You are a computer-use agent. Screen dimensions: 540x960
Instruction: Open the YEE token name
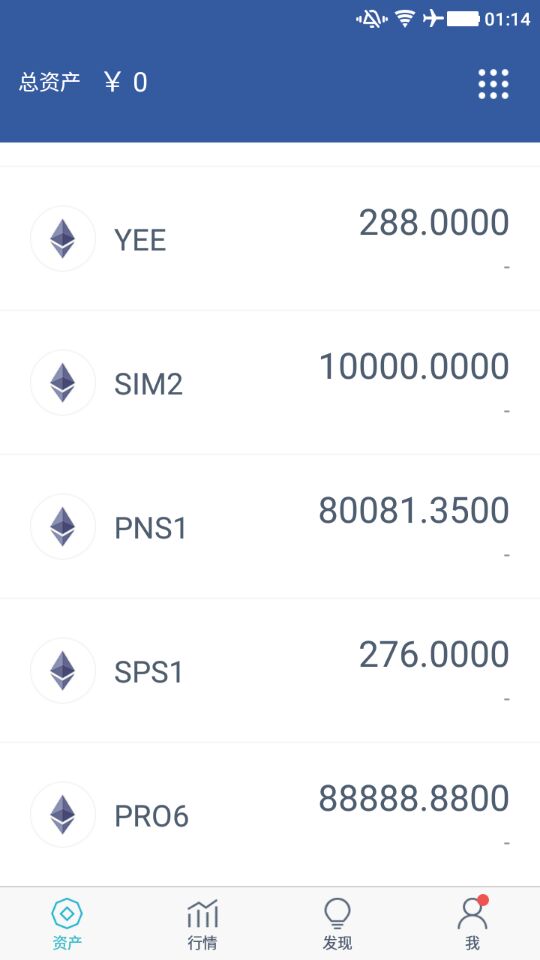(140, 240)
